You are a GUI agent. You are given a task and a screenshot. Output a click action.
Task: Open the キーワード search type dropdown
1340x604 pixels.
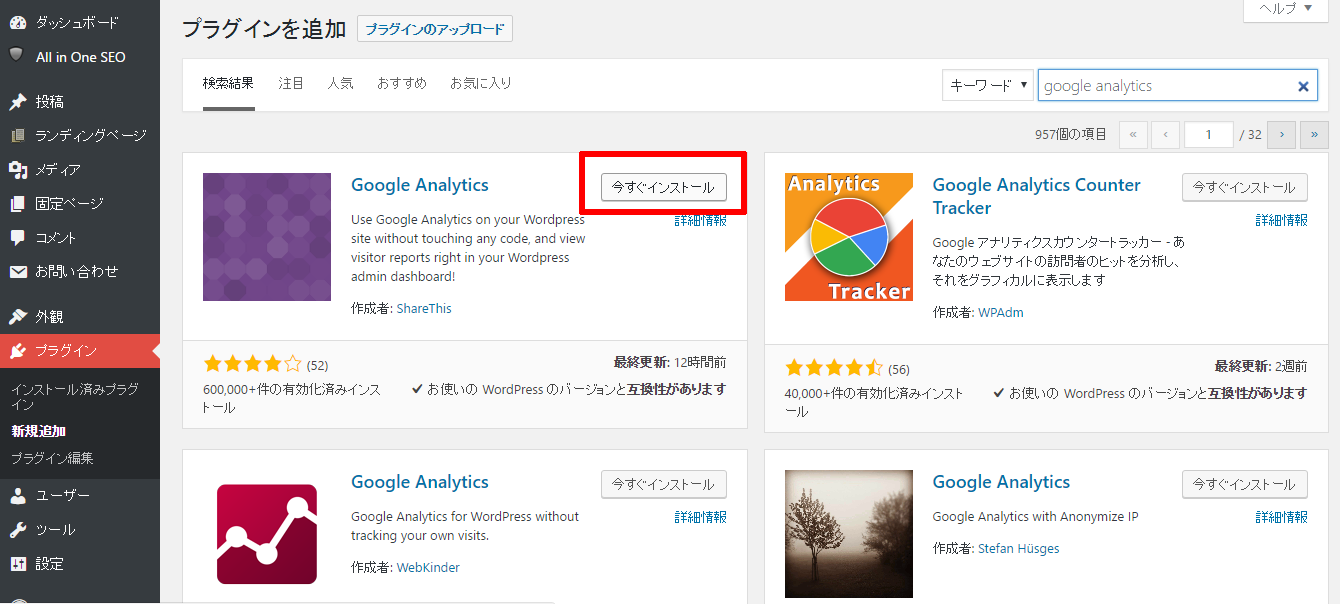pyautogui.click(x=987, y=86)
